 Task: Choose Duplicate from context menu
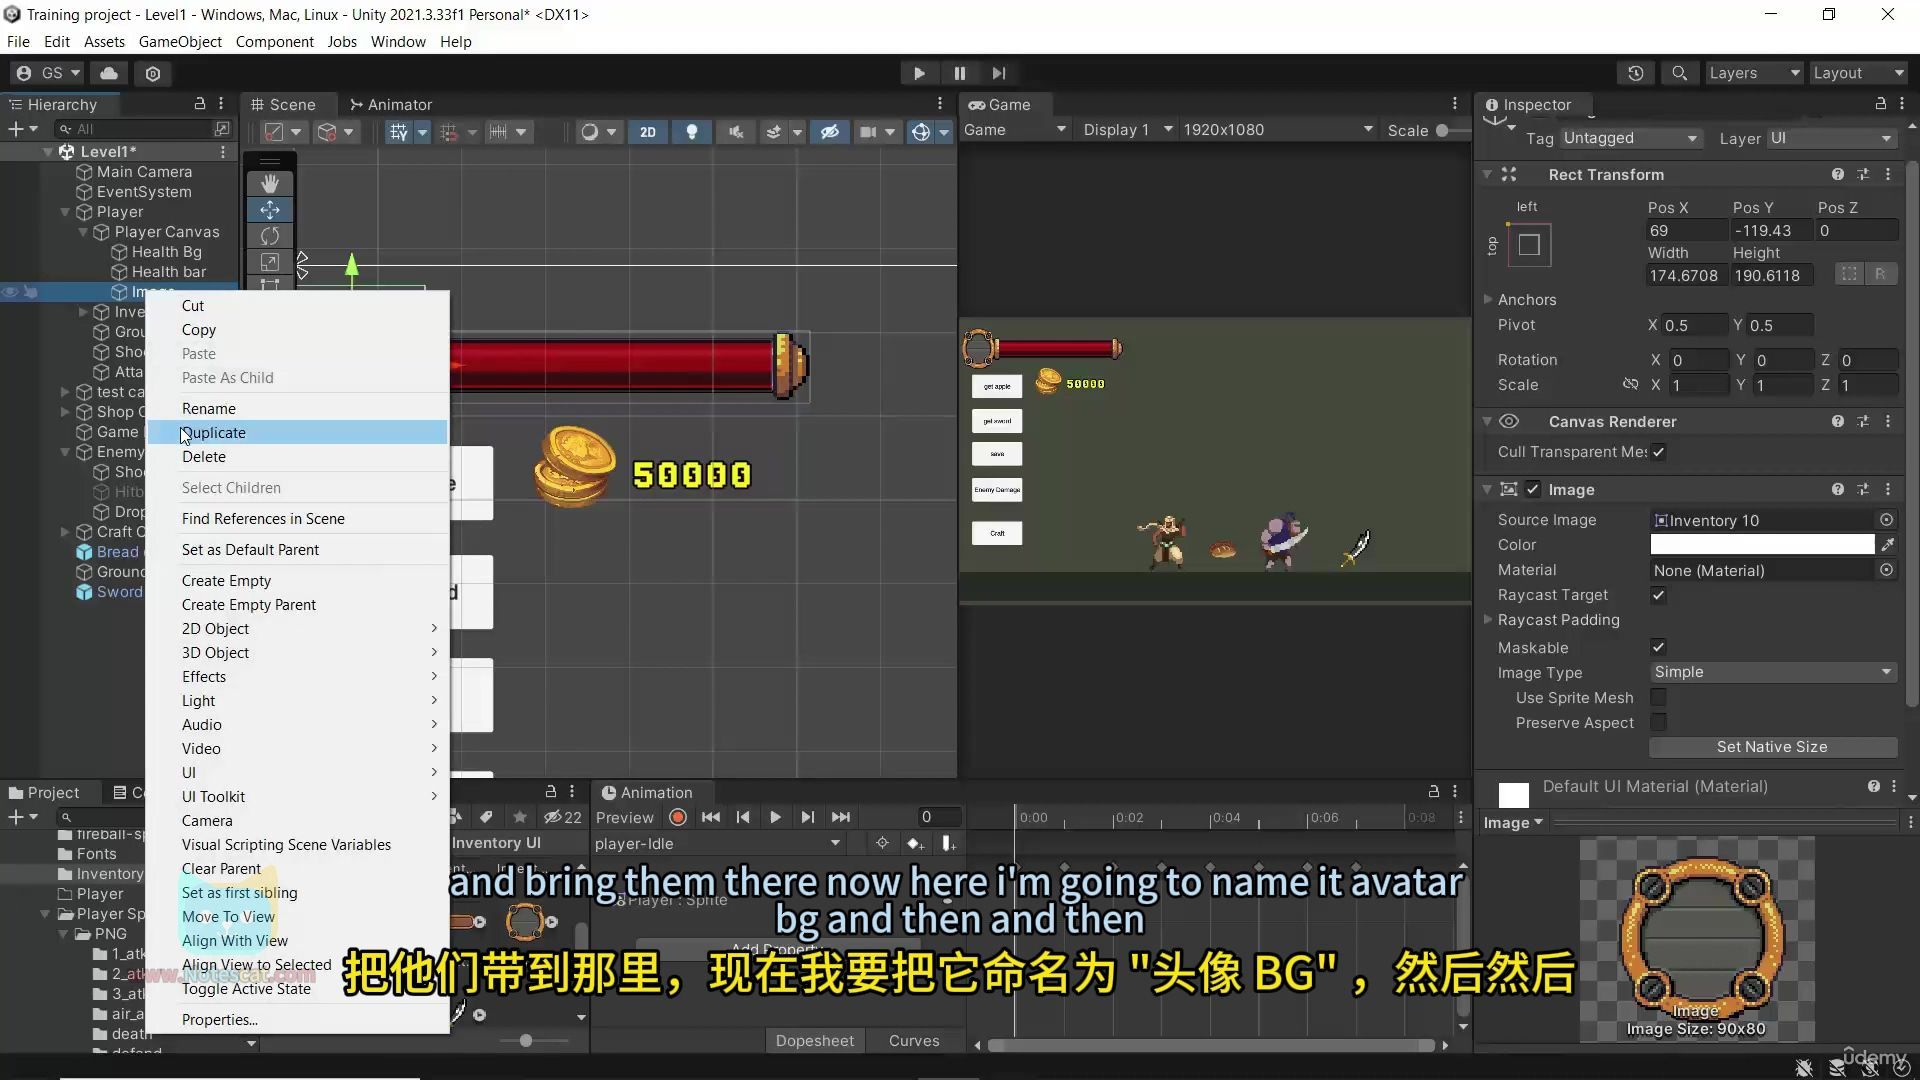[x=297, y=432]
